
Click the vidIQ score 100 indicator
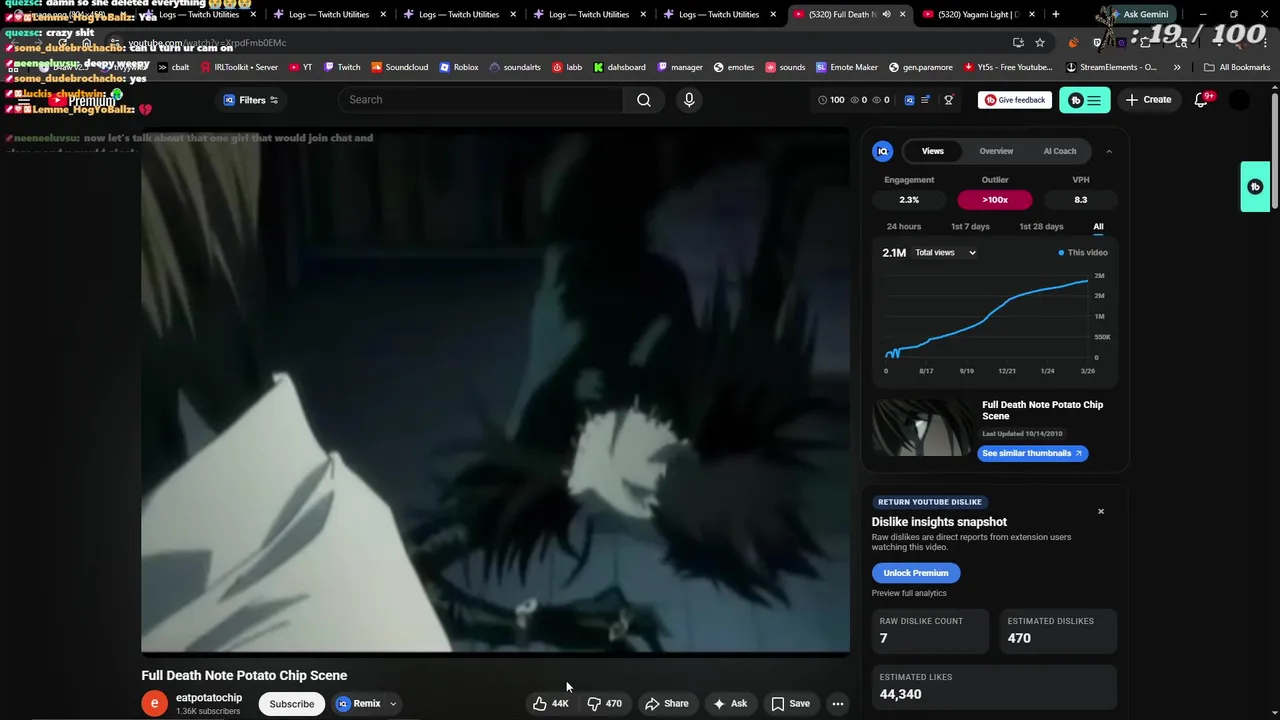pyautogui.click(x=830, y=100)
